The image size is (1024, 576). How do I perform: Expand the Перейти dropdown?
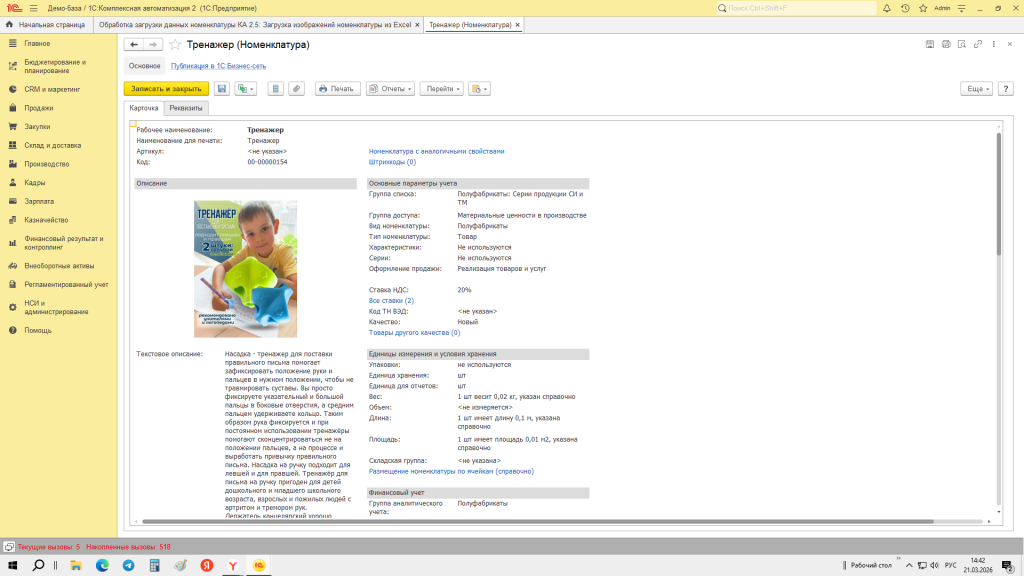443,89
